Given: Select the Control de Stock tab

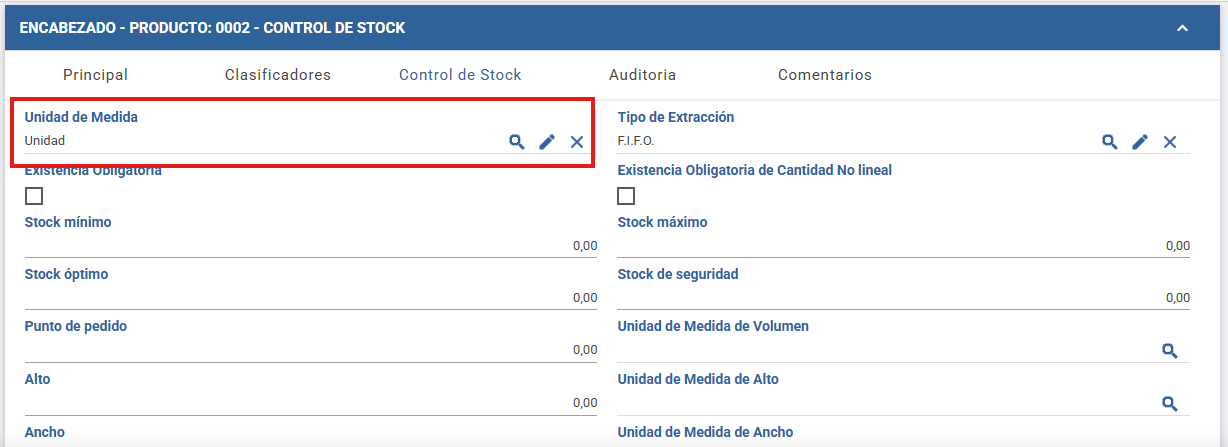Looking at the screenshot, I should pos(460,75).
